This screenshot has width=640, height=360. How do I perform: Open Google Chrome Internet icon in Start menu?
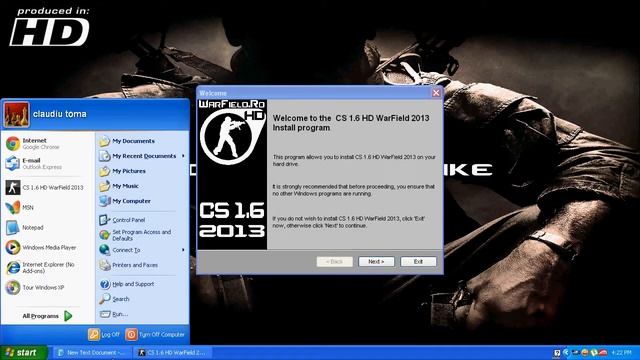[13, 144]
